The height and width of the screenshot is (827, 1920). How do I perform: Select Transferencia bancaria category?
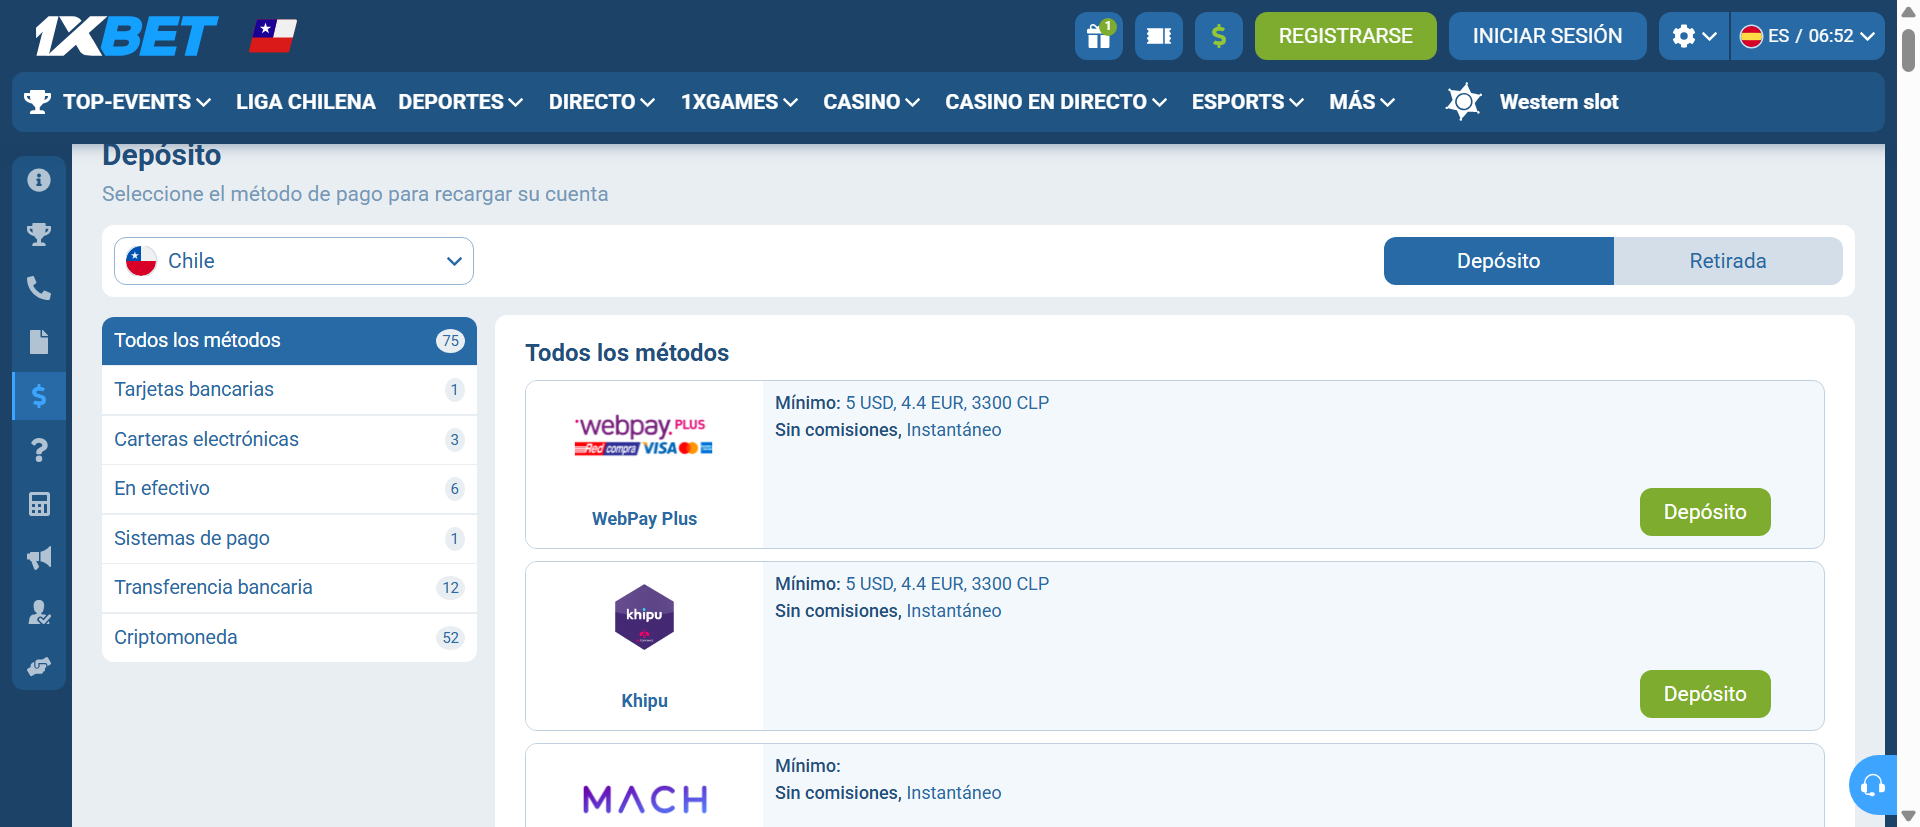coord(289,588)
